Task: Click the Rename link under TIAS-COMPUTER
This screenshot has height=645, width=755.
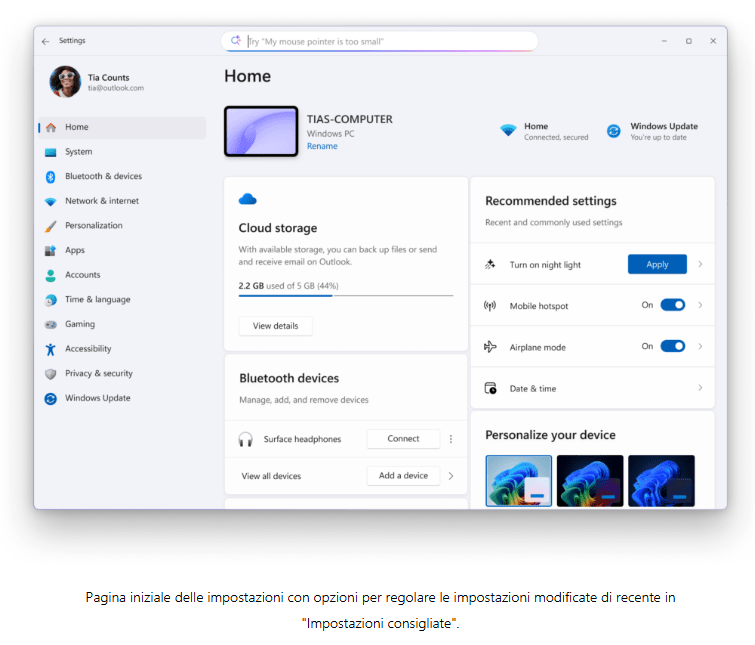Action: pyautogui.click(x=322, y=146)
